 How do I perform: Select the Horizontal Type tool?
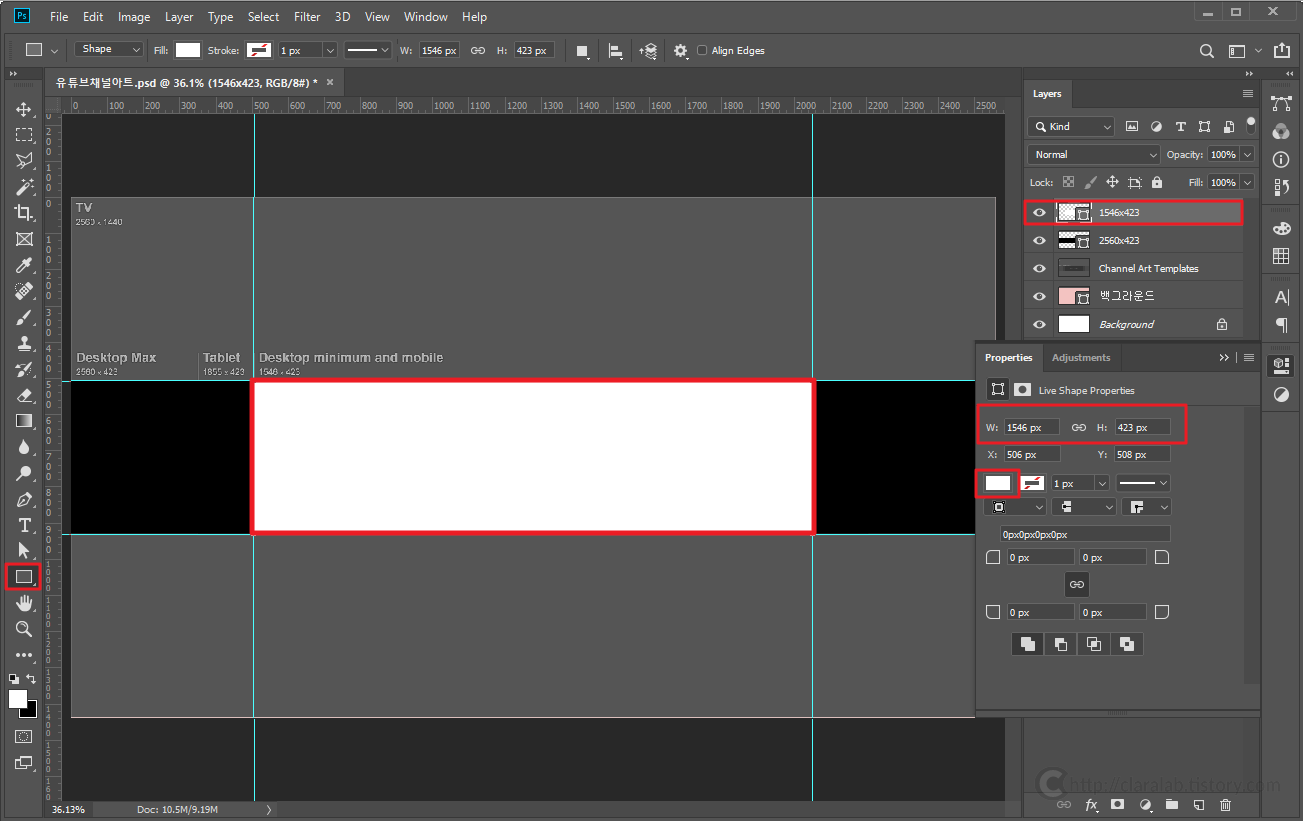[24, 525]
